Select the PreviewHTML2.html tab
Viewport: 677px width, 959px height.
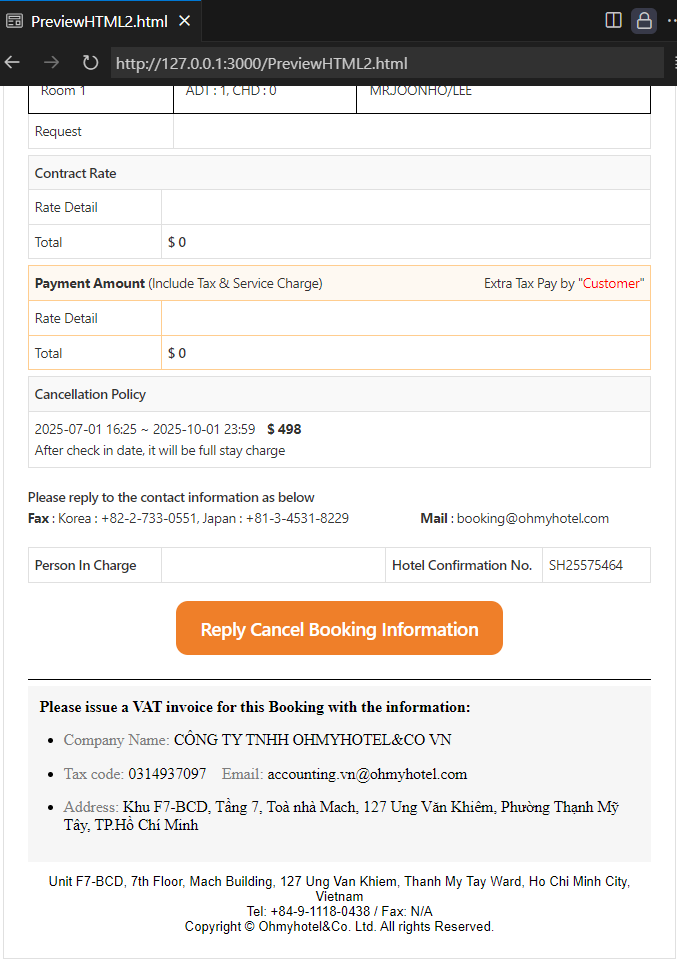99,21
